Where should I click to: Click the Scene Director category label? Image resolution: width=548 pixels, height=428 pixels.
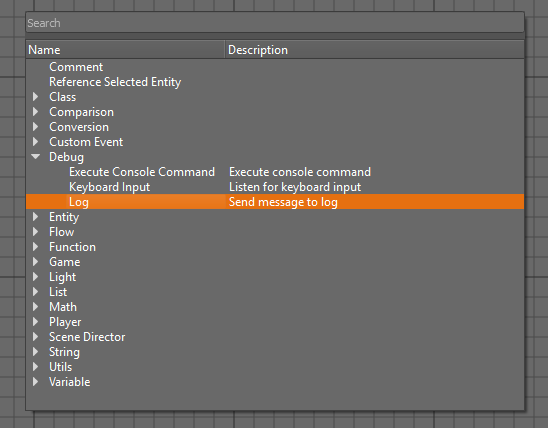(x=87, y=337)
